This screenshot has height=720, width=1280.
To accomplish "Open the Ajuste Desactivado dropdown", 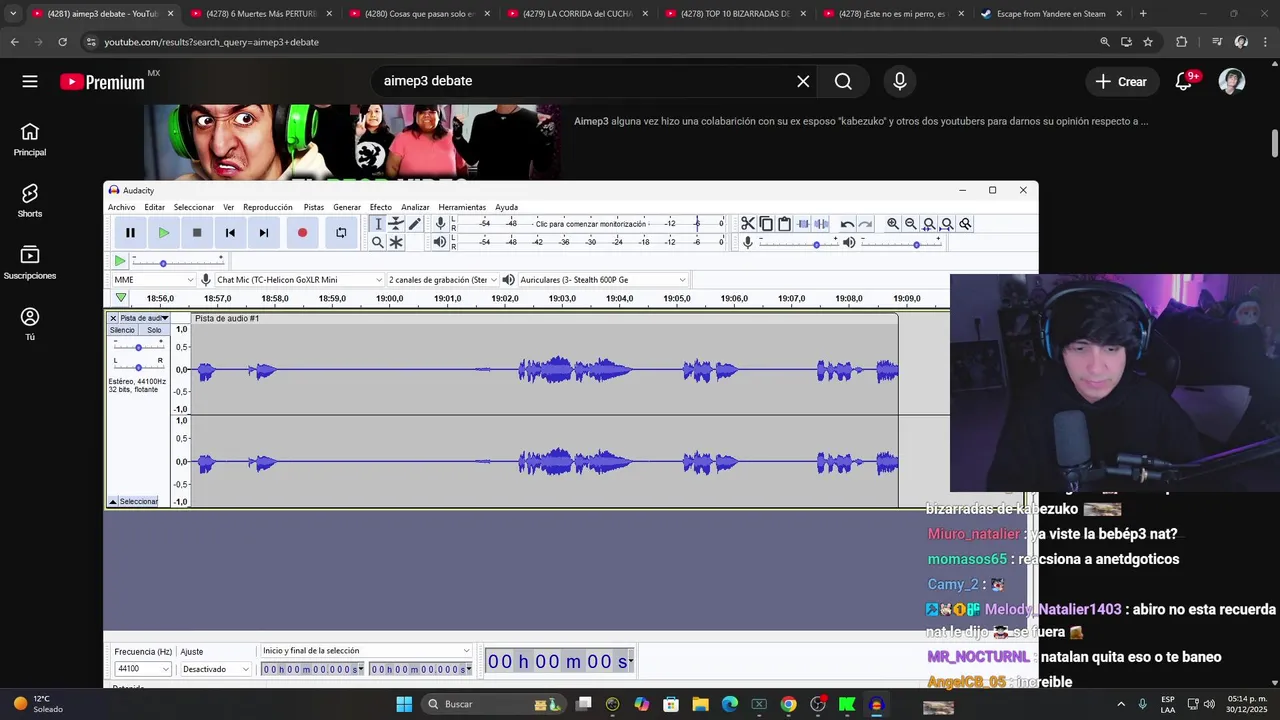I will (216, 669).
